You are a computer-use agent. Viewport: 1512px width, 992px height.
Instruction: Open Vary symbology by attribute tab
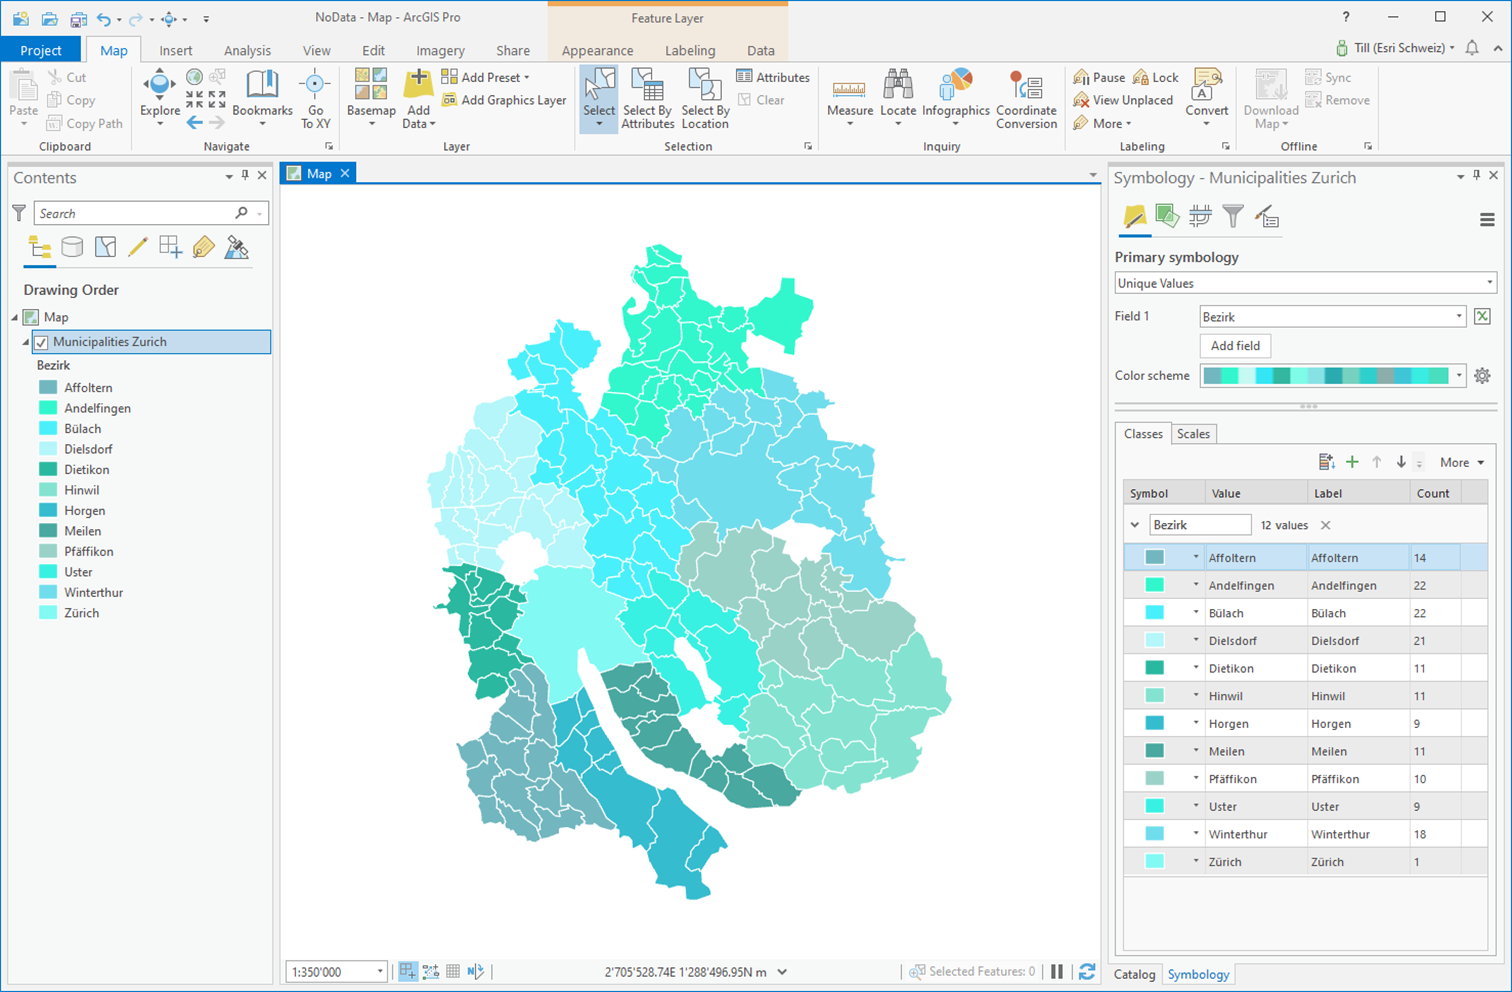(1167, 216)
